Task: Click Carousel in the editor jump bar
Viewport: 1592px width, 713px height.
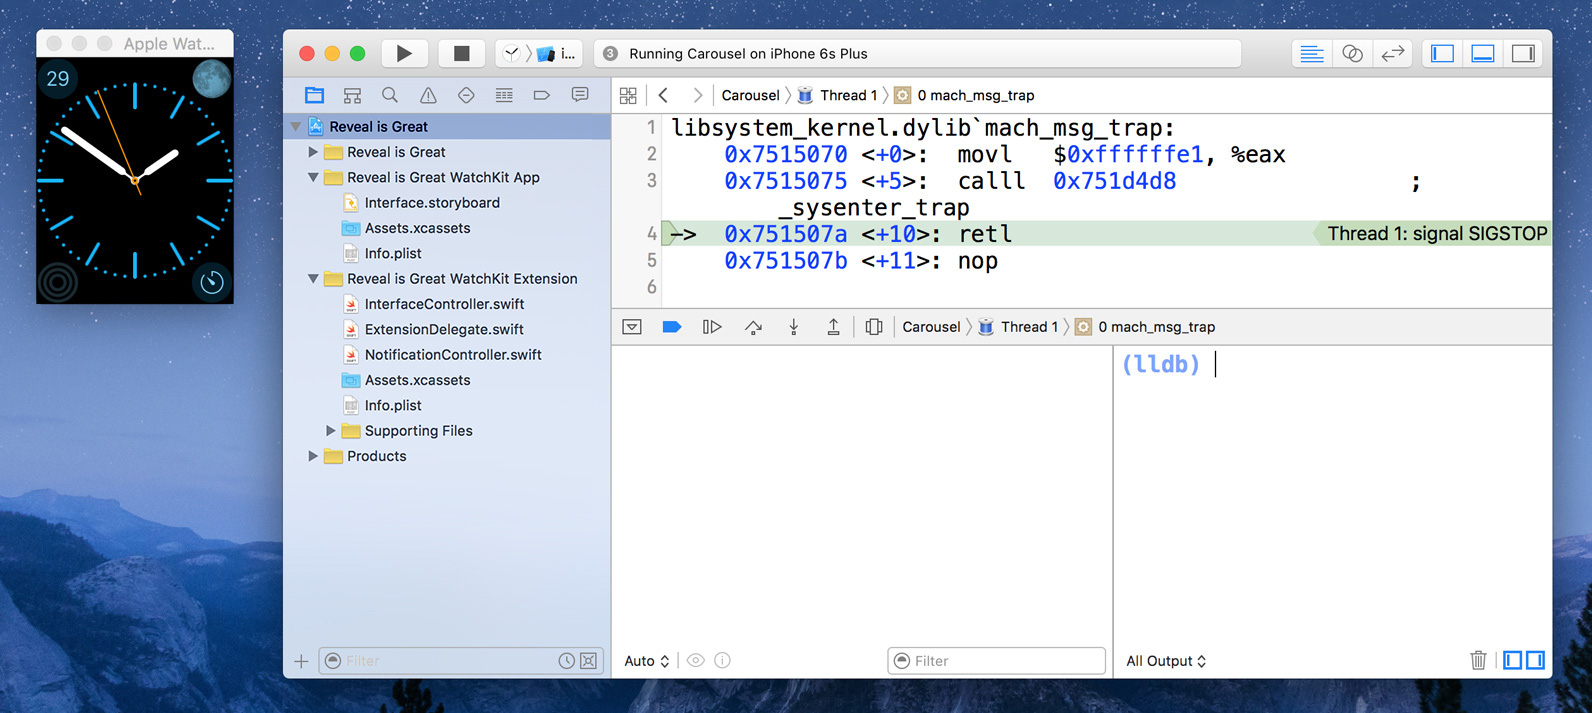Action: click(750, 96)
